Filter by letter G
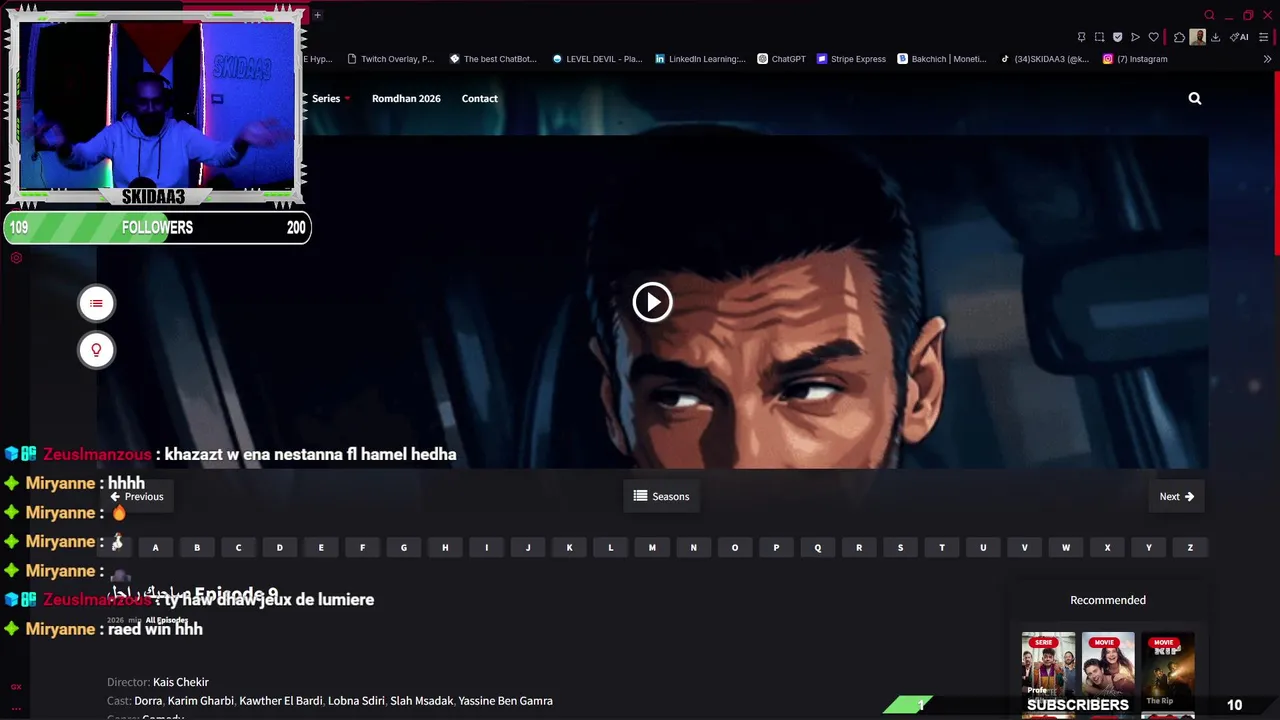The image size is (1280, 720). tap(404, 547)
